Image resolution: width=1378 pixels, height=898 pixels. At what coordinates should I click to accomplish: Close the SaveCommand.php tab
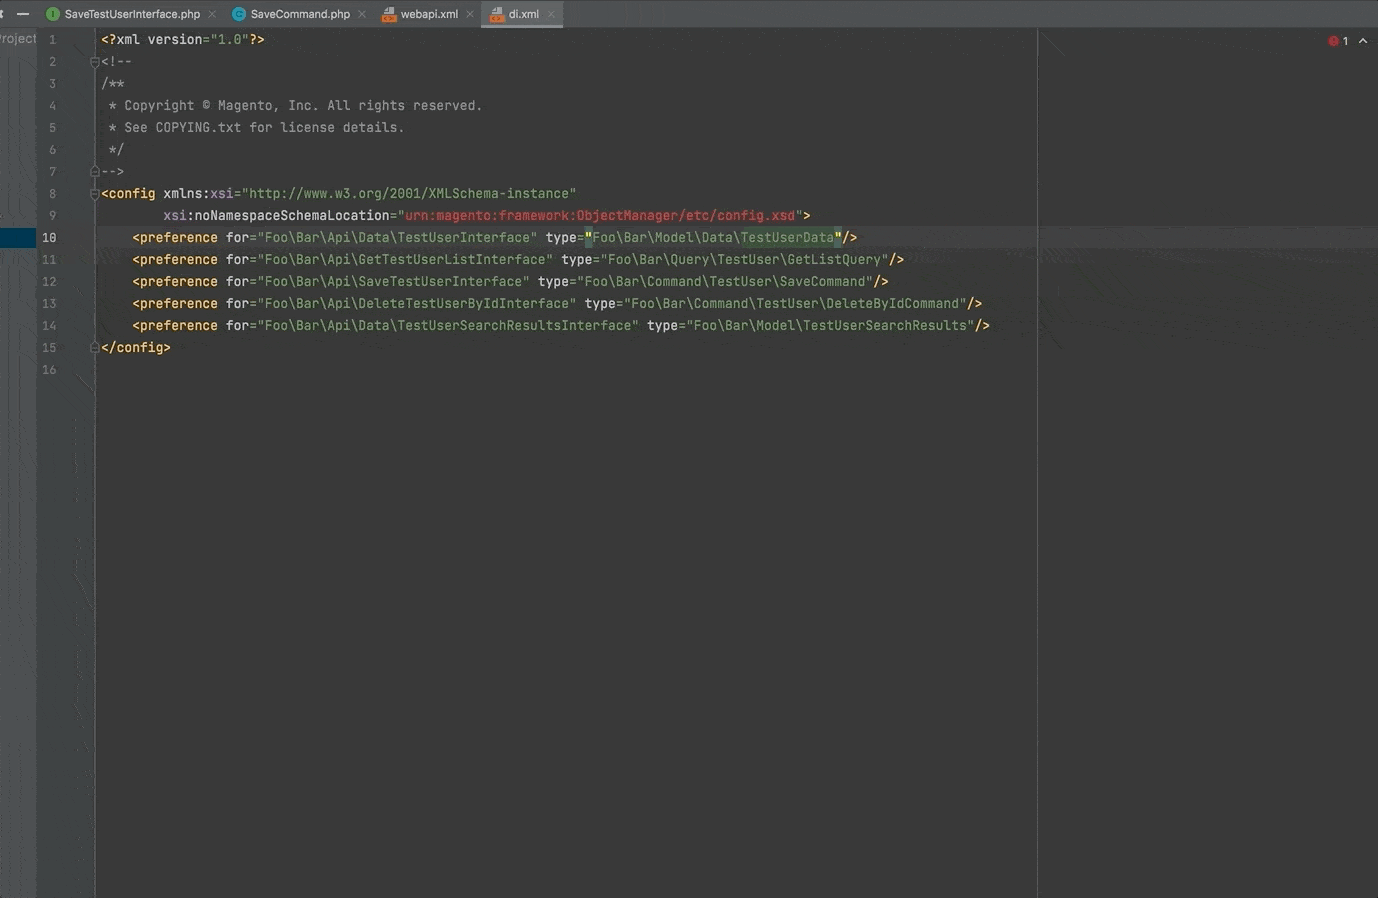(x=362, y=14)
